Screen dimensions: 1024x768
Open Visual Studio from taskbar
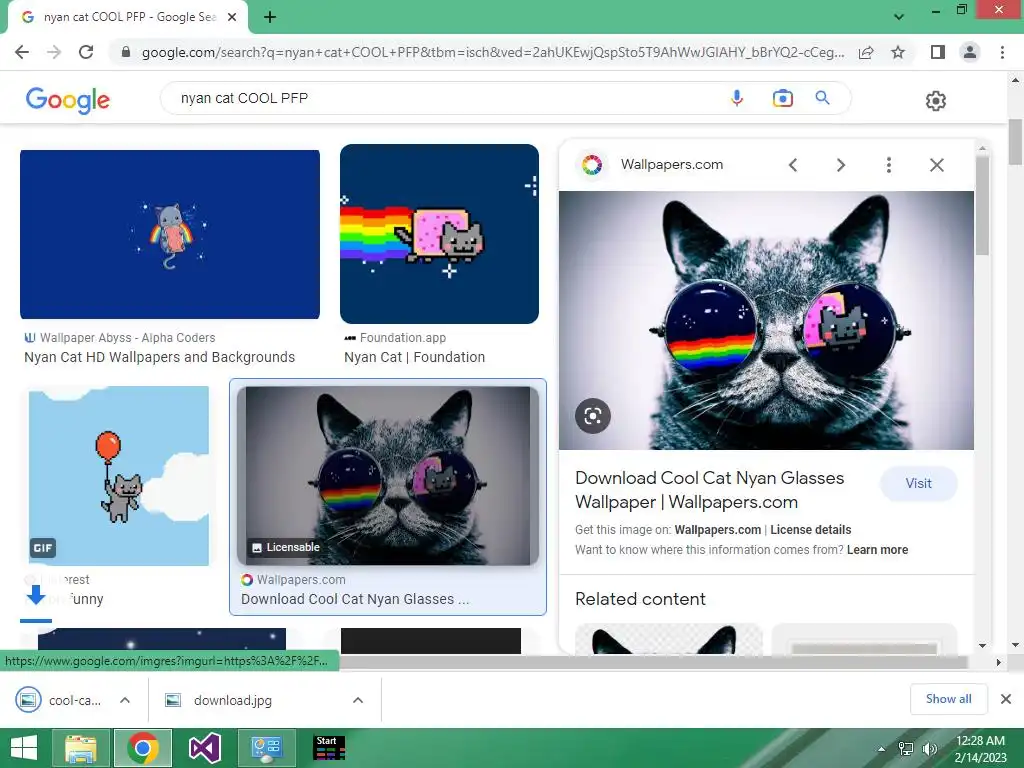204,748
